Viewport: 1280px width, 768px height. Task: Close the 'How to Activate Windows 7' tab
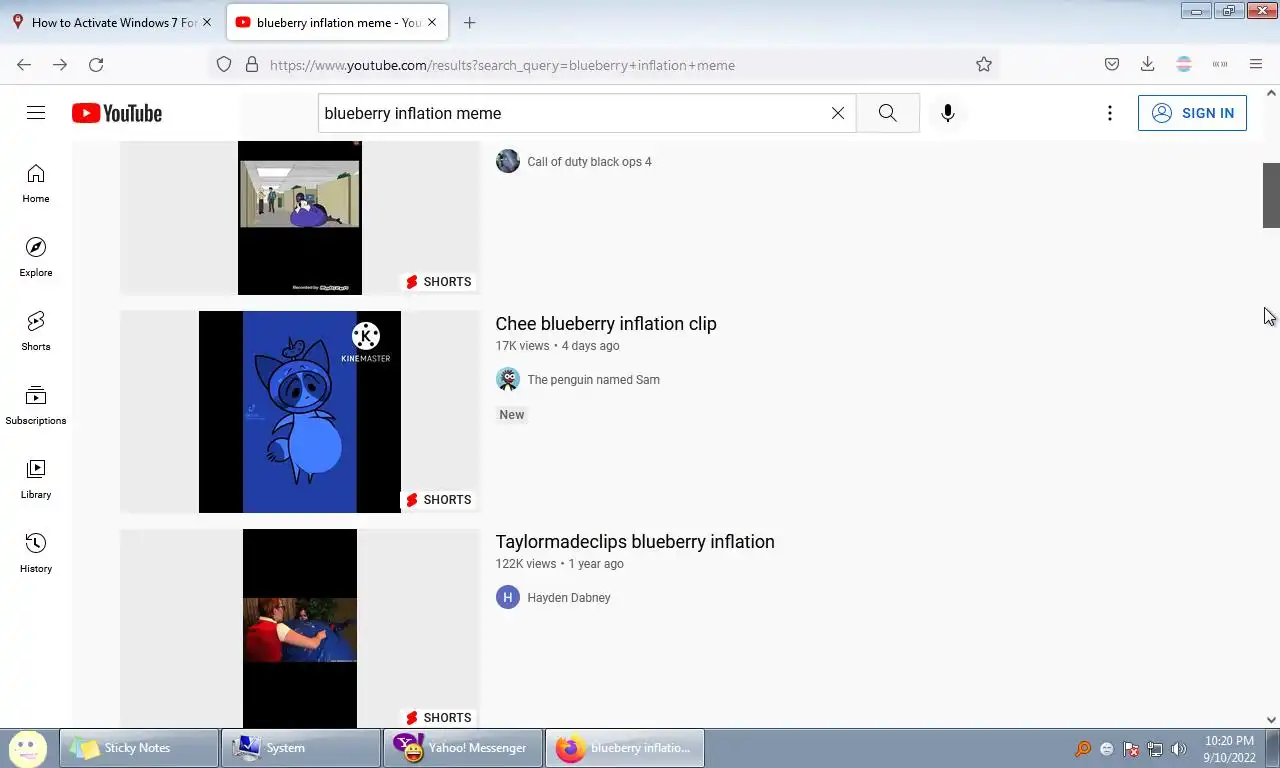(x=207, y=22)
